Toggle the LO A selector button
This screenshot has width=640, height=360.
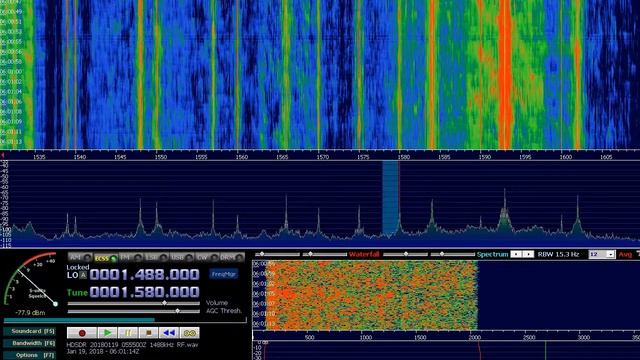[83, 275]
